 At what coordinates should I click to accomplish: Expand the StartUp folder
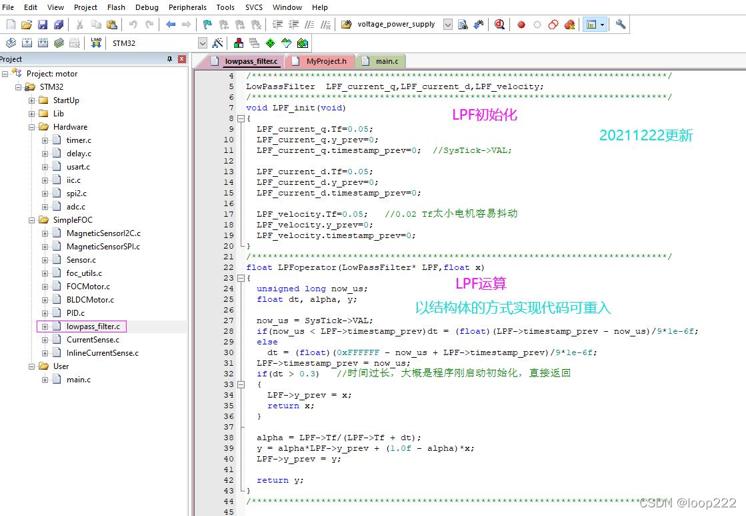[31, 100]
